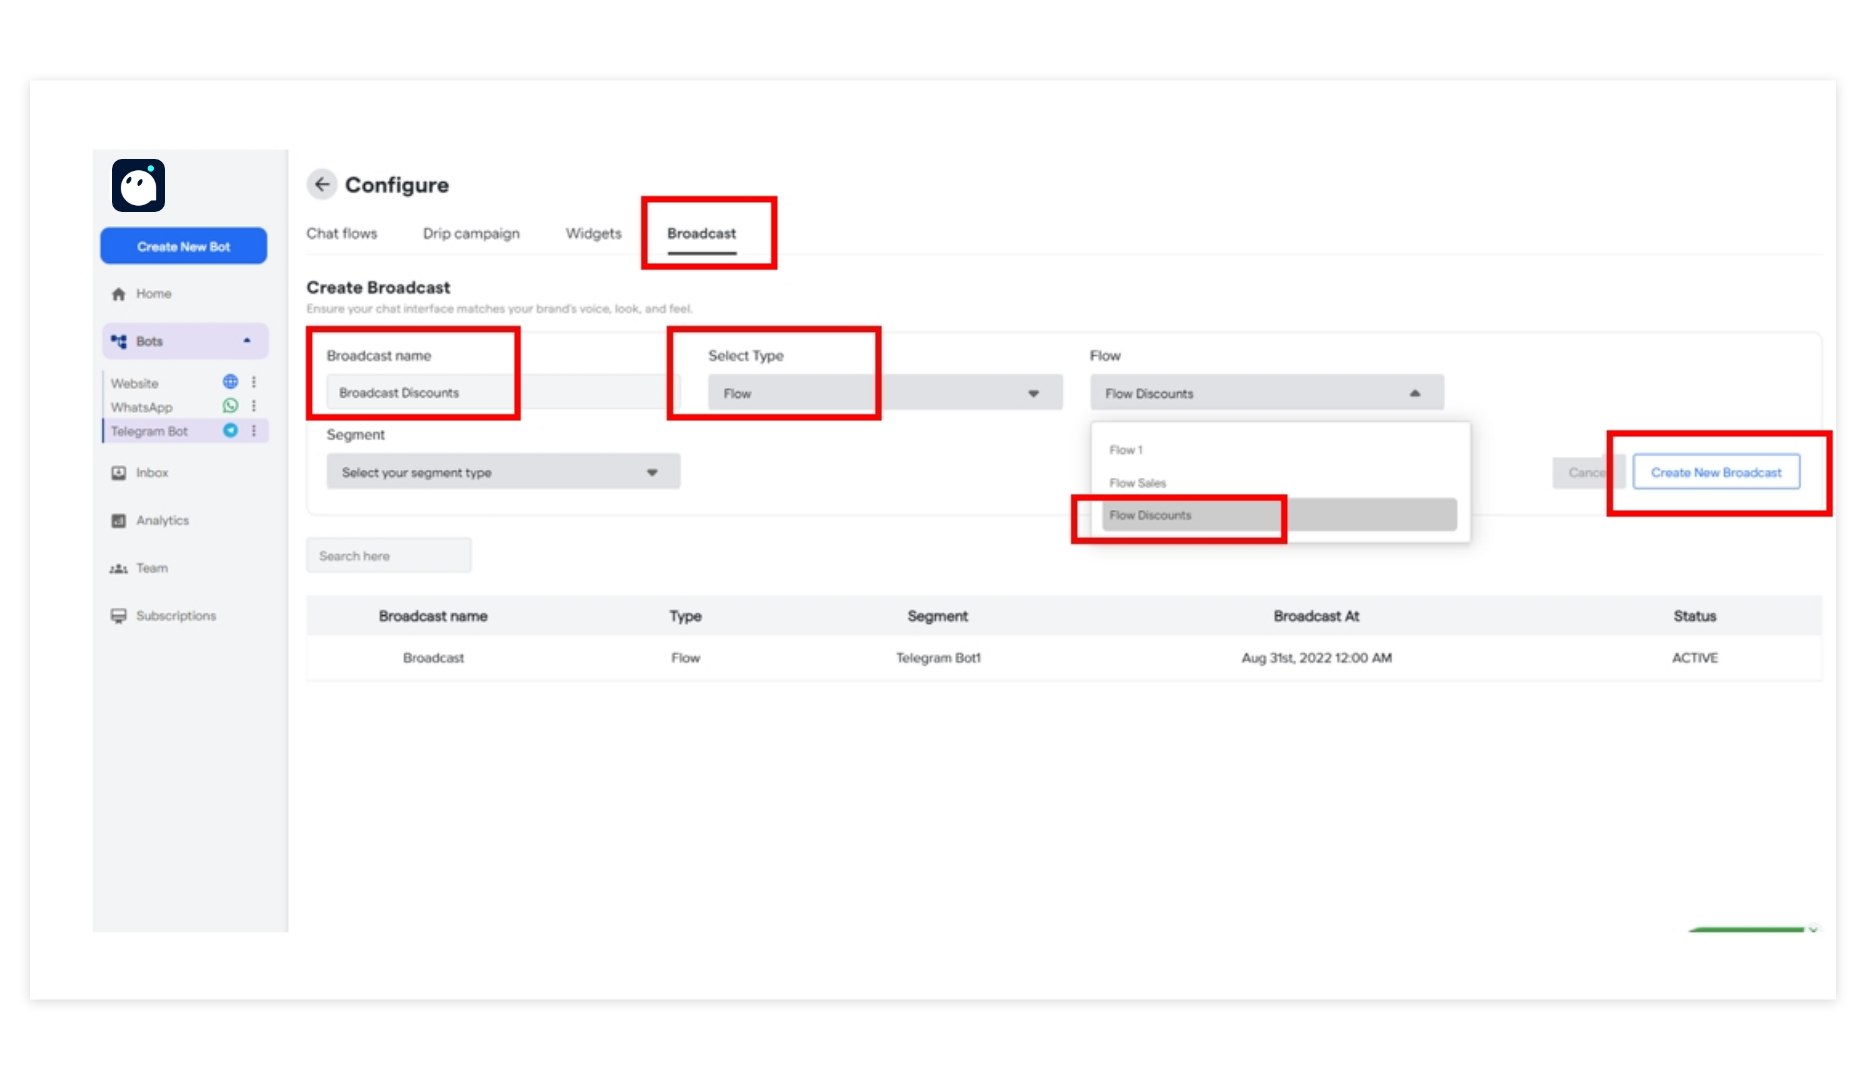Viewport: 1866px width, 1080px height.
Task: Click the Broadcast At column header
Action: tap(1316, 616)
